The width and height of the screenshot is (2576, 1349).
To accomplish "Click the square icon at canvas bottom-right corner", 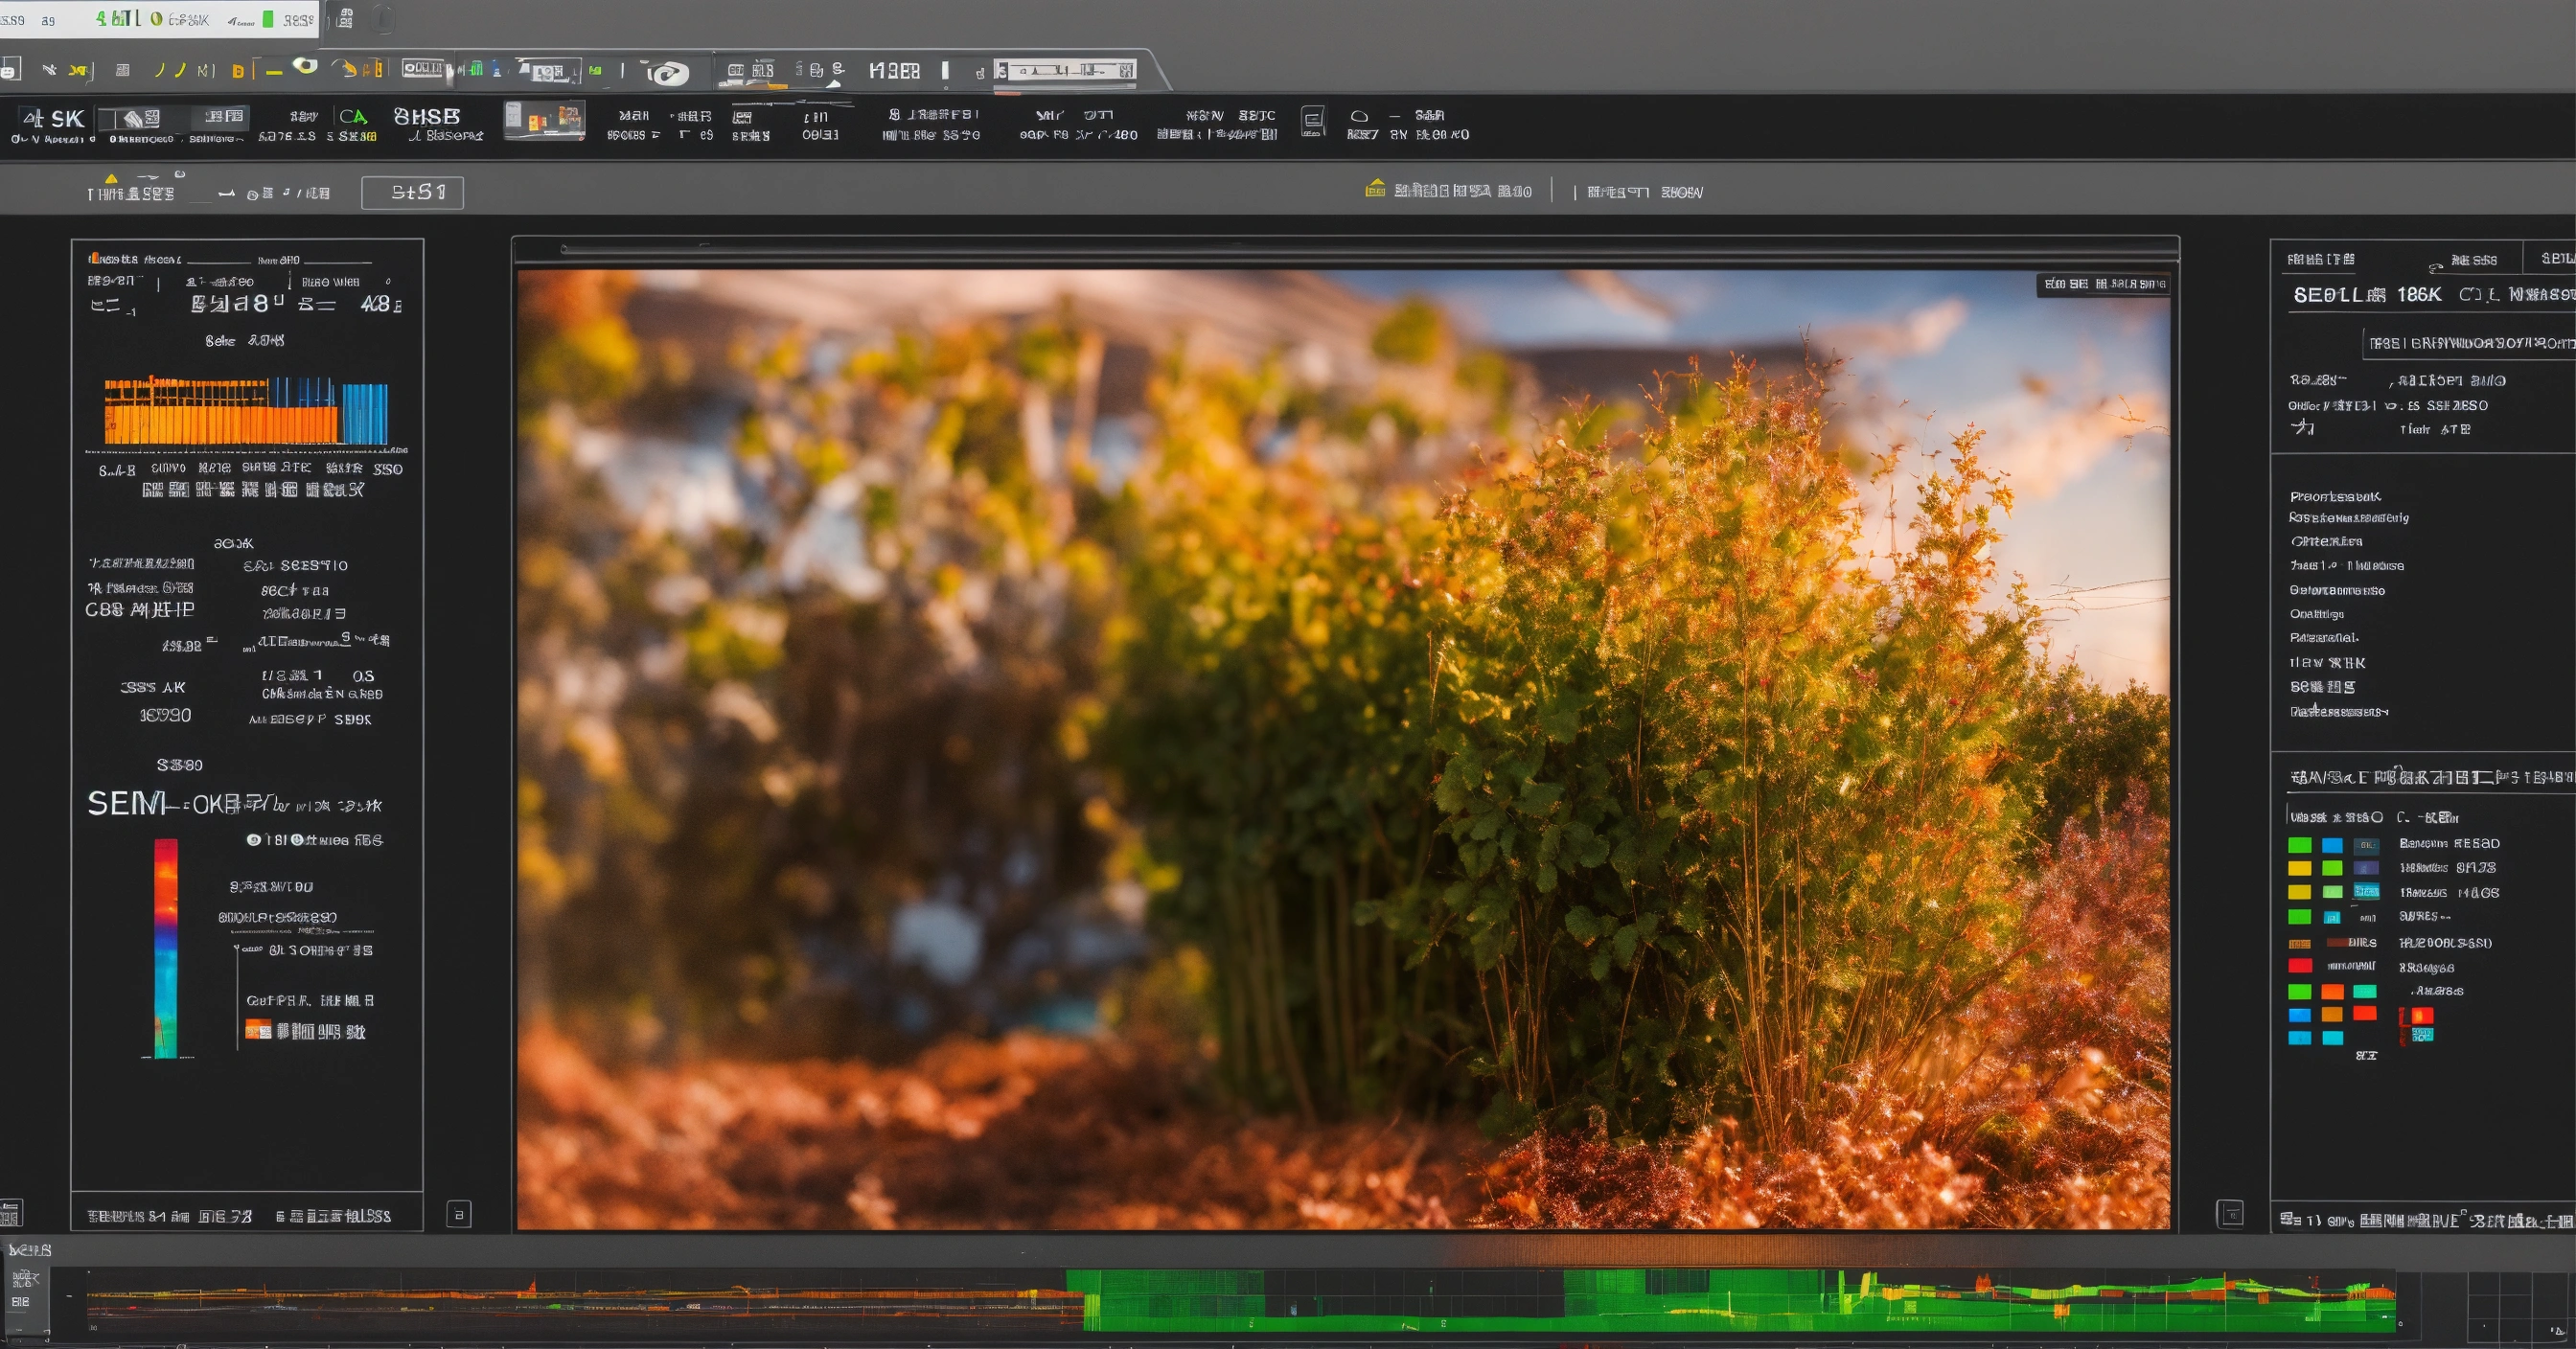I will 2231,1213.
